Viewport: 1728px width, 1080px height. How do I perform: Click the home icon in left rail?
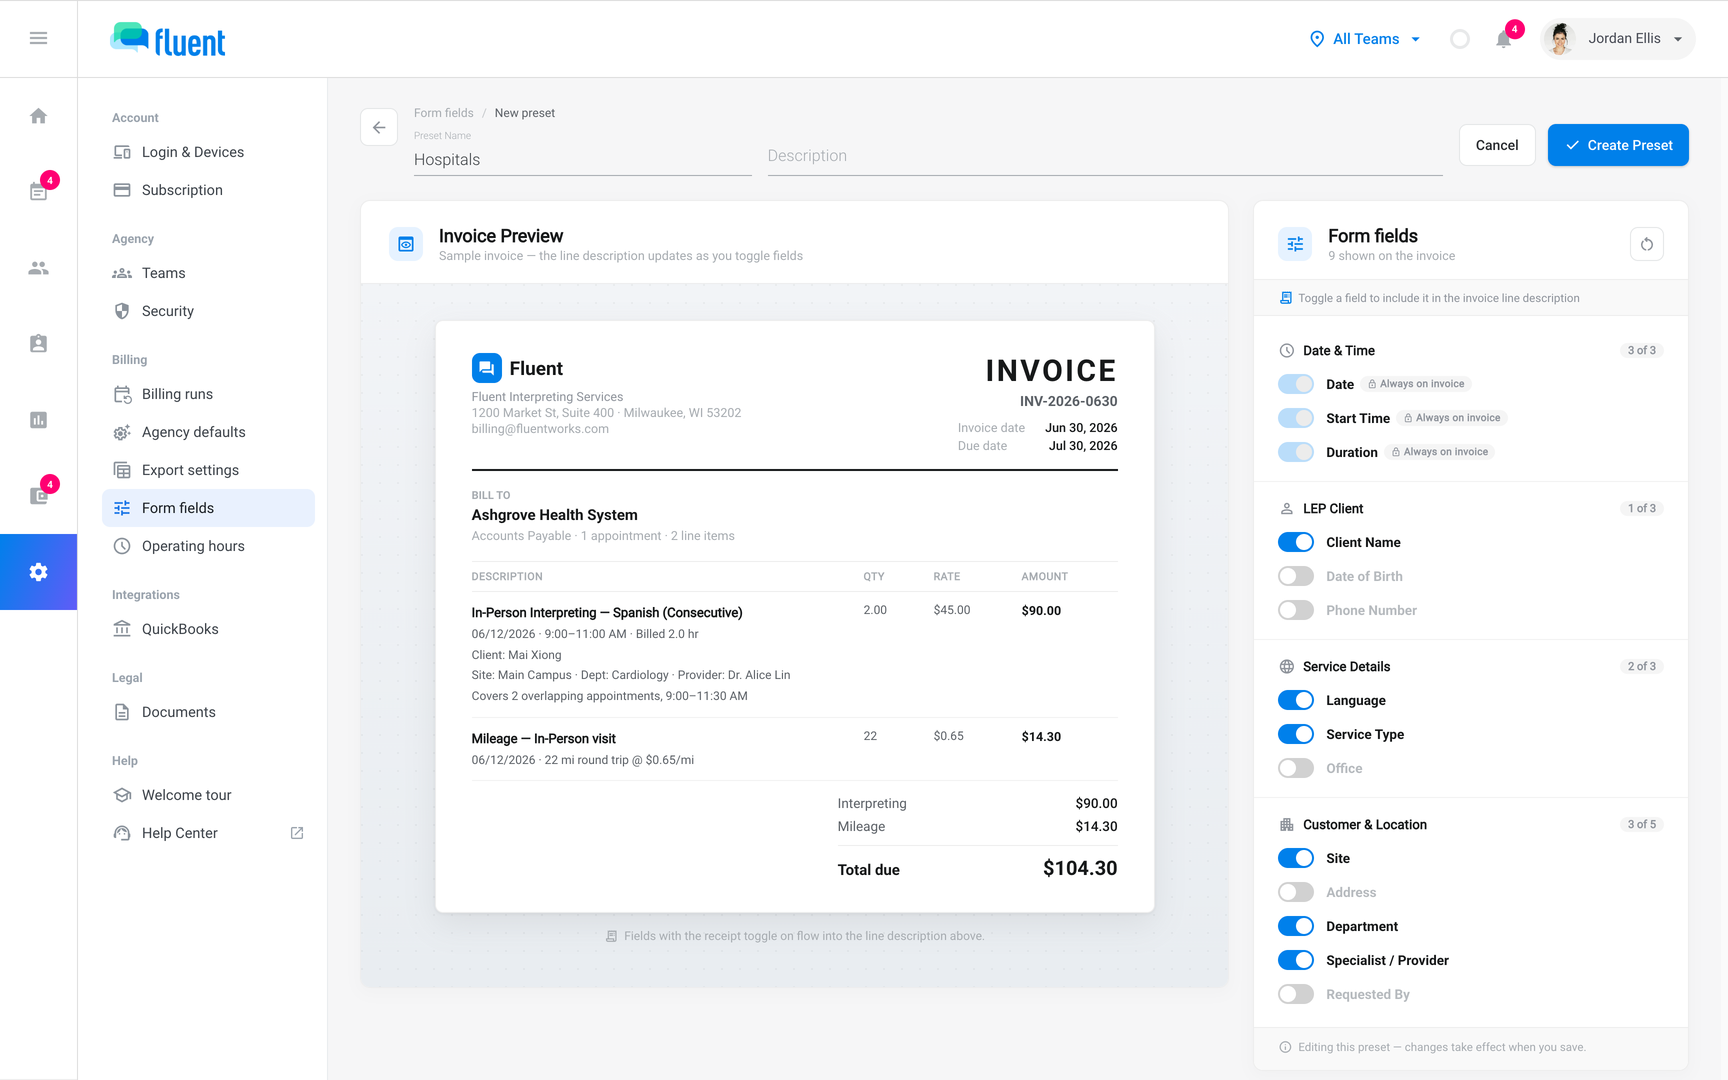(38, 116)
